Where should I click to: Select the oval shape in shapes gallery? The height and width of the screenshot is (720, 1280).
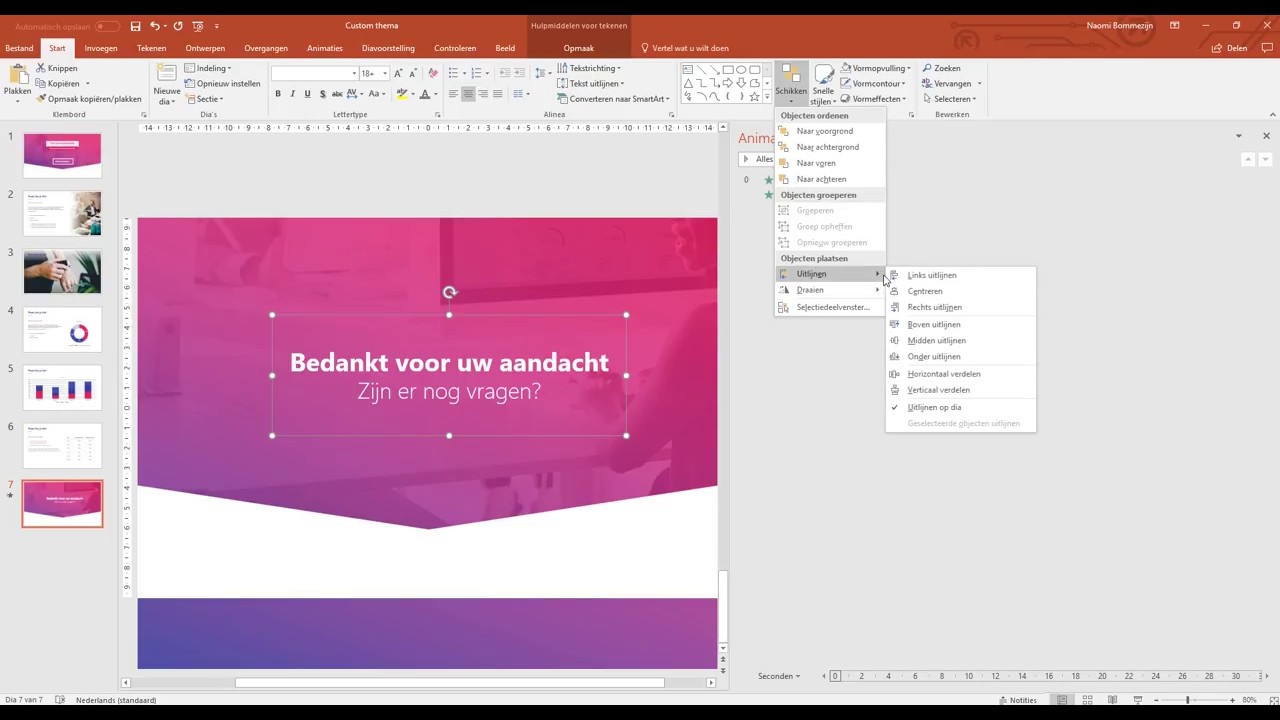click(x=741, y=70)
